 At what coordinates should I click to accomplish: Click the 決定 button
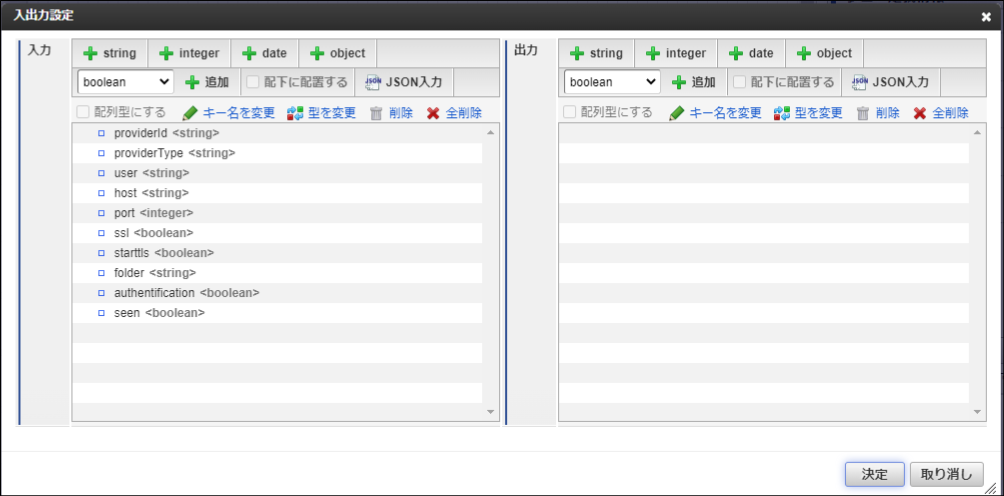coord(875,474)
